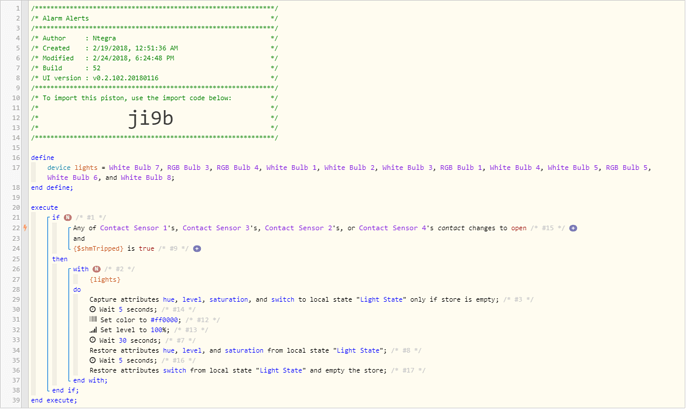Image resolution: width=690 pixels, height=412 pixels.
Task: Click the clock icon of Wait 30 seconds
Action: [x=93, y=341]
